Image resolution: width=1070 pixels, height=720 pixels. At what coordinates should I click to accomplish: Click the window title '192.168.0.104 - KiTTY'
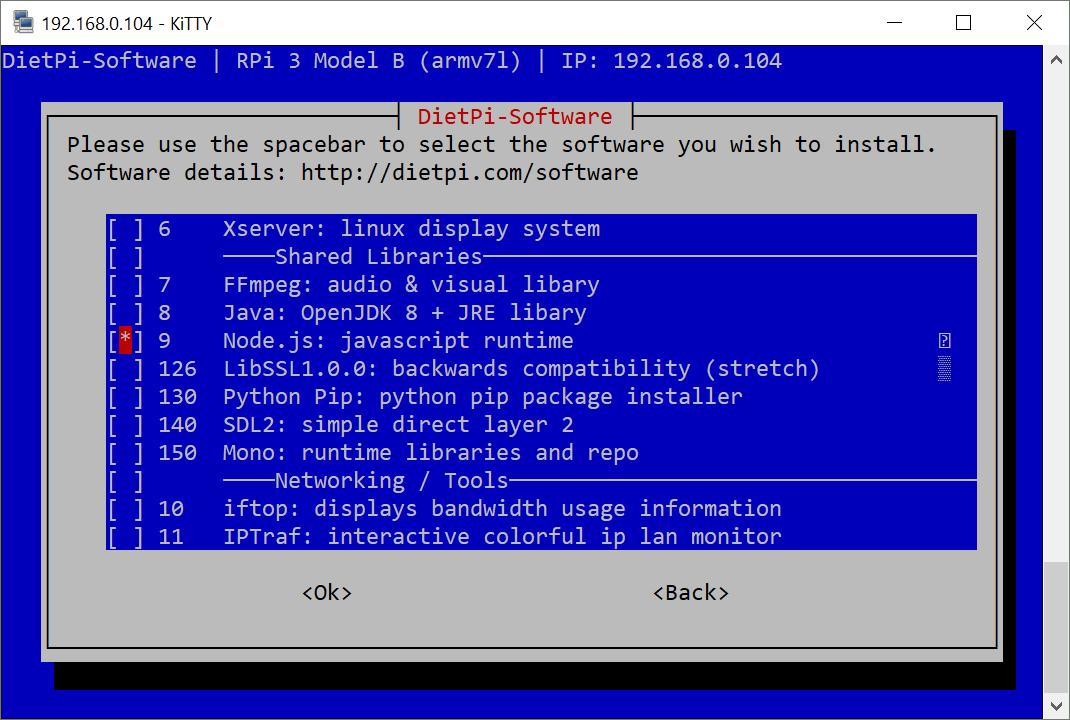coord(127,23)
